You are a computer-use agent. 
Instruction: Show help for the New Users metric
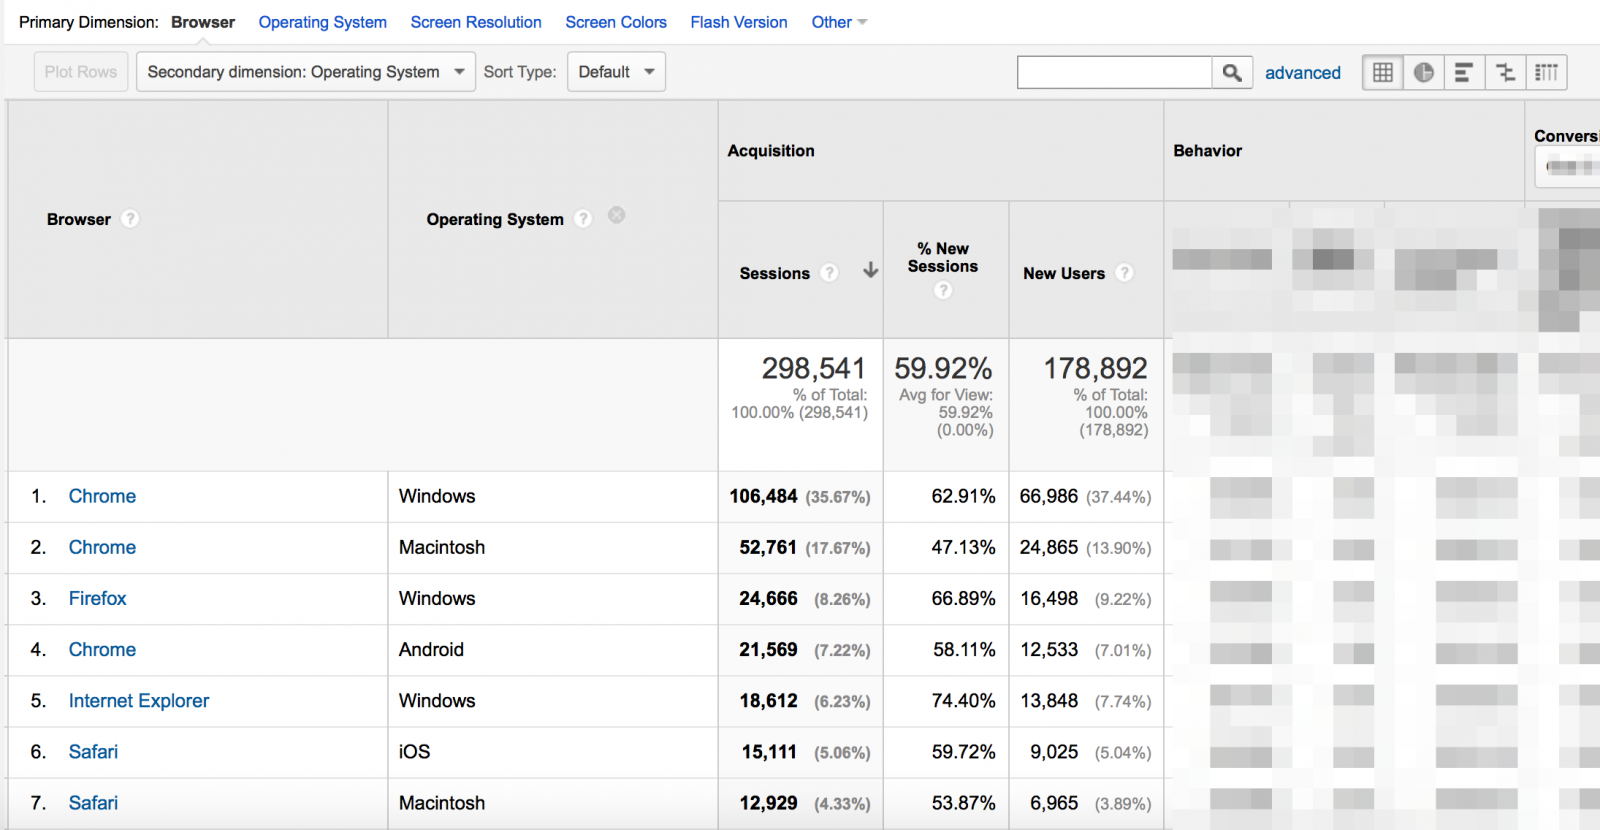pos(1125,273)
